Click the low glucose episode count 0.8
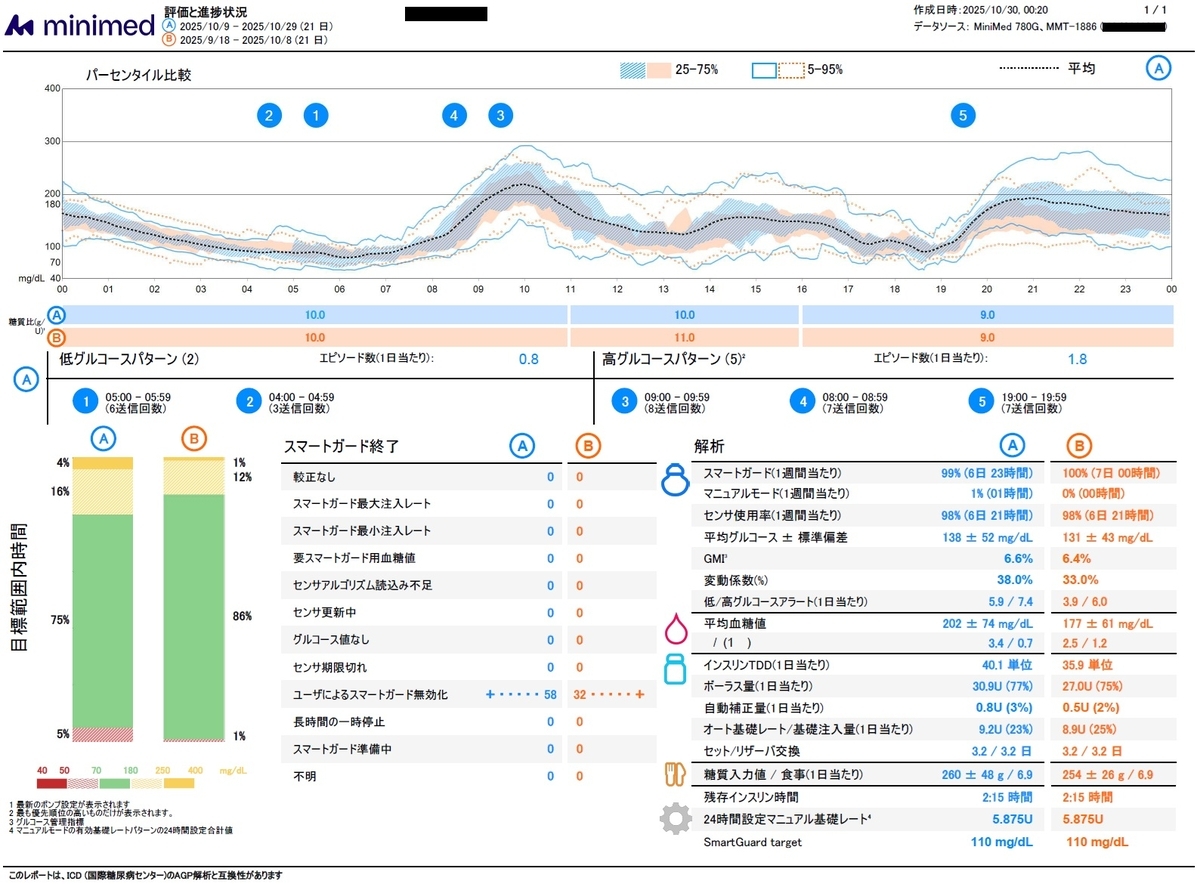Image resolution: width=1200 pixels, height=884 pixels. 529,359
